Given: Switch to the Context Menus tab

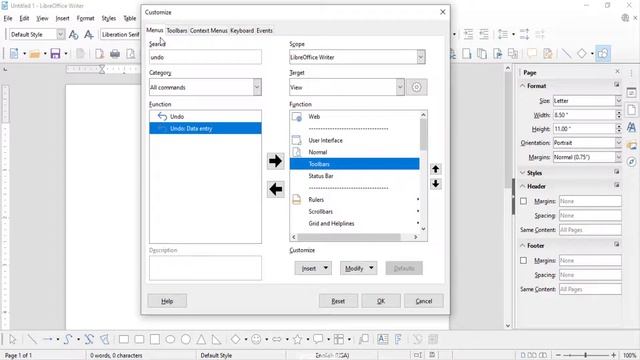Looking at the screenshot, I should pyautogui.click(x=209, y=31).
